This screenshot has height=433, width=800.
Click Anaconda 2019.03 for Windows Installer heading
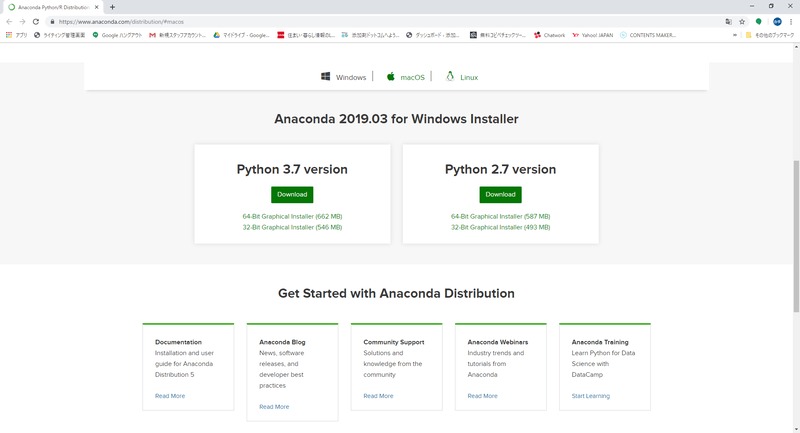point(396,119)
